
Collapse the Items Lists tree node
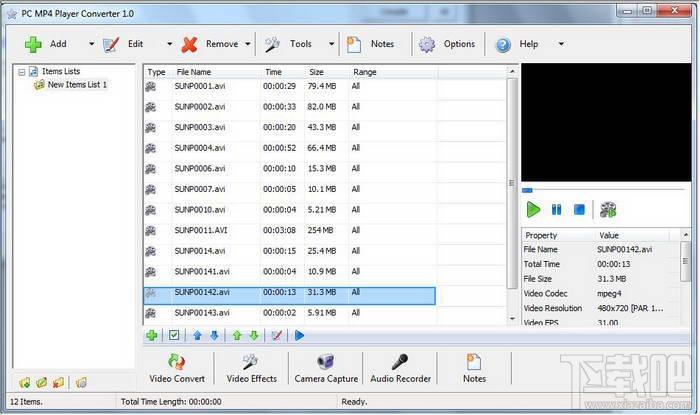point(21,72)
